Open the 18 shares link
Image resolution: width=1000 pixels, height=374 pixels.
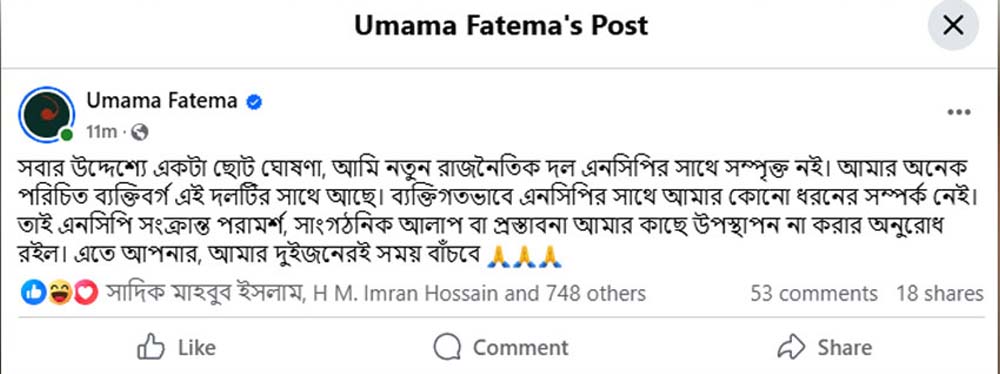point(940,294)
